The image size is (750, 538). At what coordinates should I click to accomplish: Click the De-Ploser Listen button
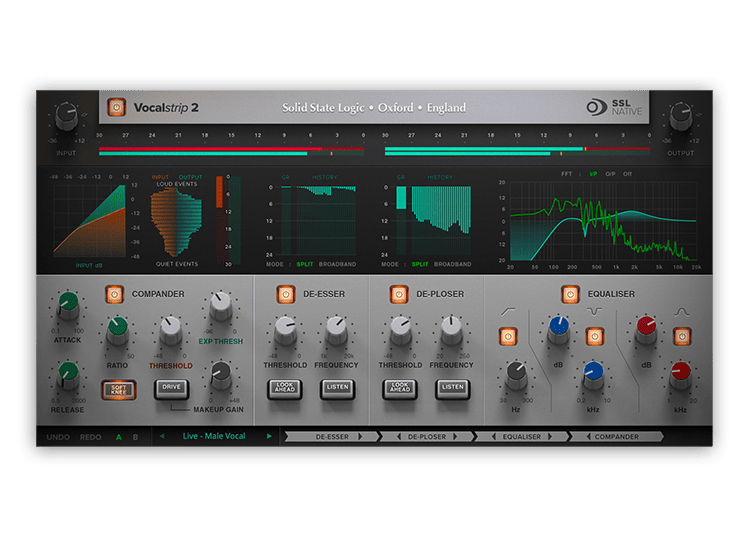point(452,389)
